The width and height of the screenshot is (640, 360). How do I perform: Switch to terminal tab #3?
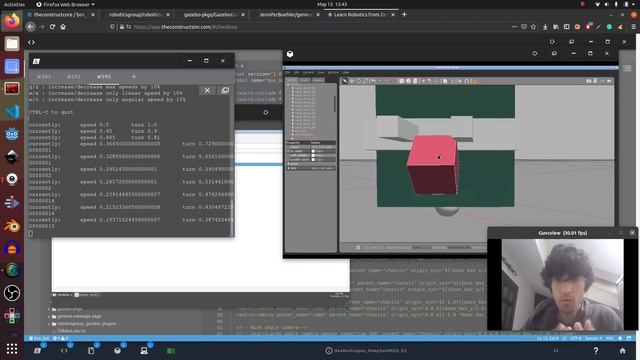click(104, 76)
